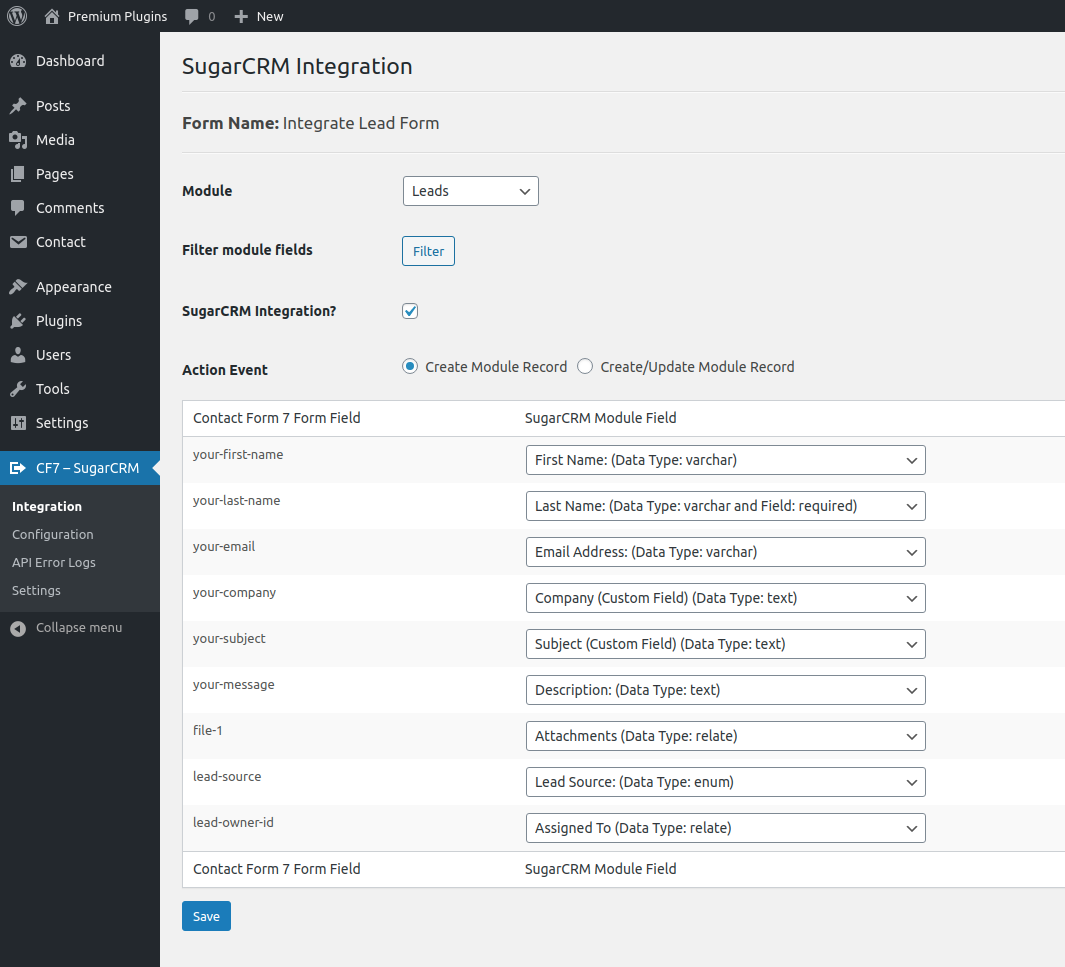
Task: Select the Tools wrench icon
Action: coord(20,389)
